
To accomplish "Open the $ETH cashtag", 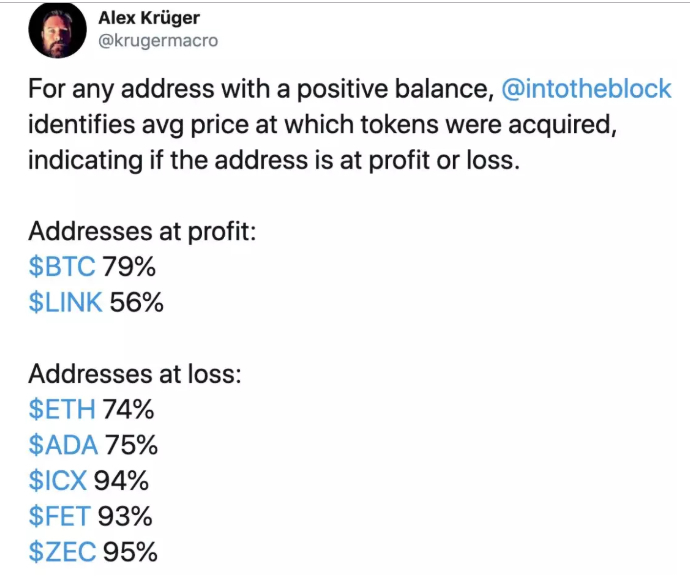I will click(x=62, y=409).
